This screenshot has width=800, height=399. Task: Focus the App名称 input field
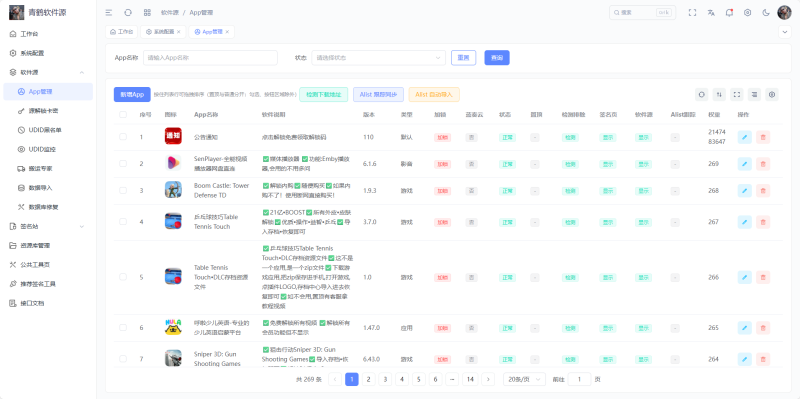click(210, 58)
